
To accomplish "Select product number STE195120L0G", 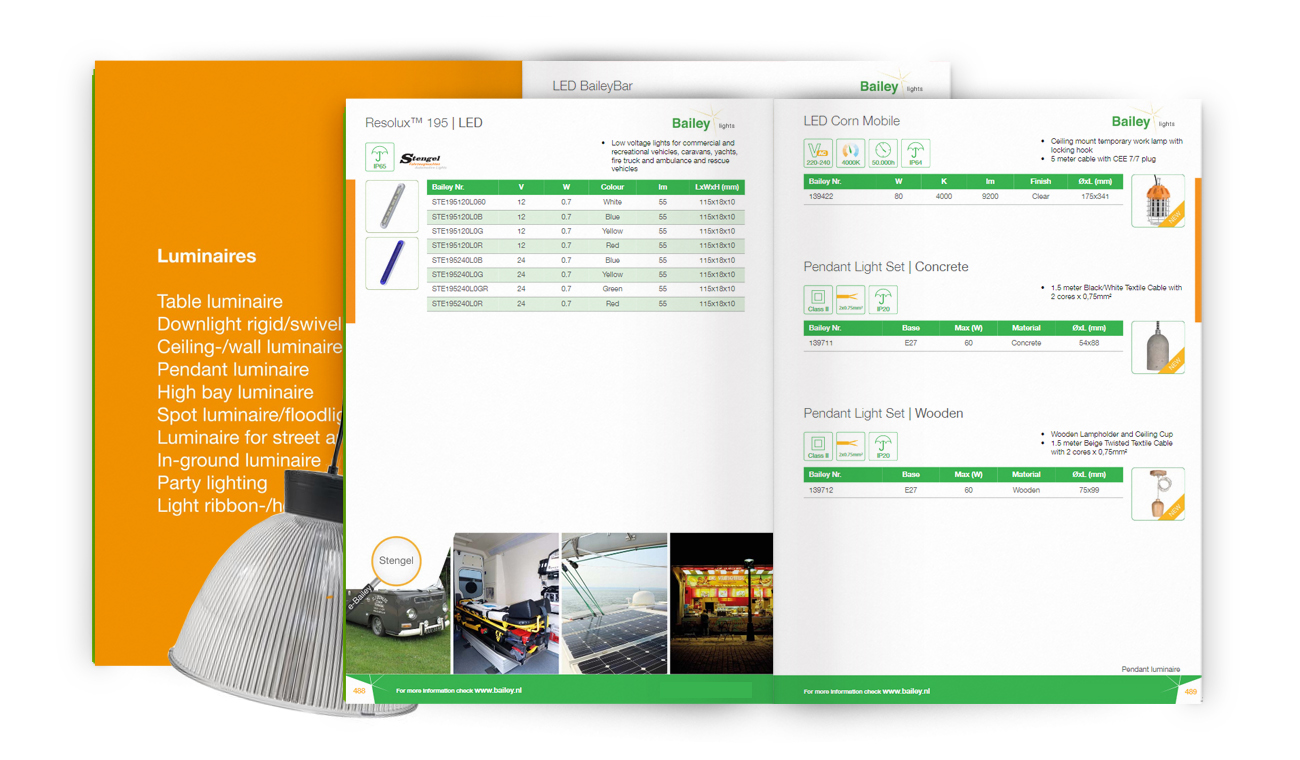I will [457, 231].
